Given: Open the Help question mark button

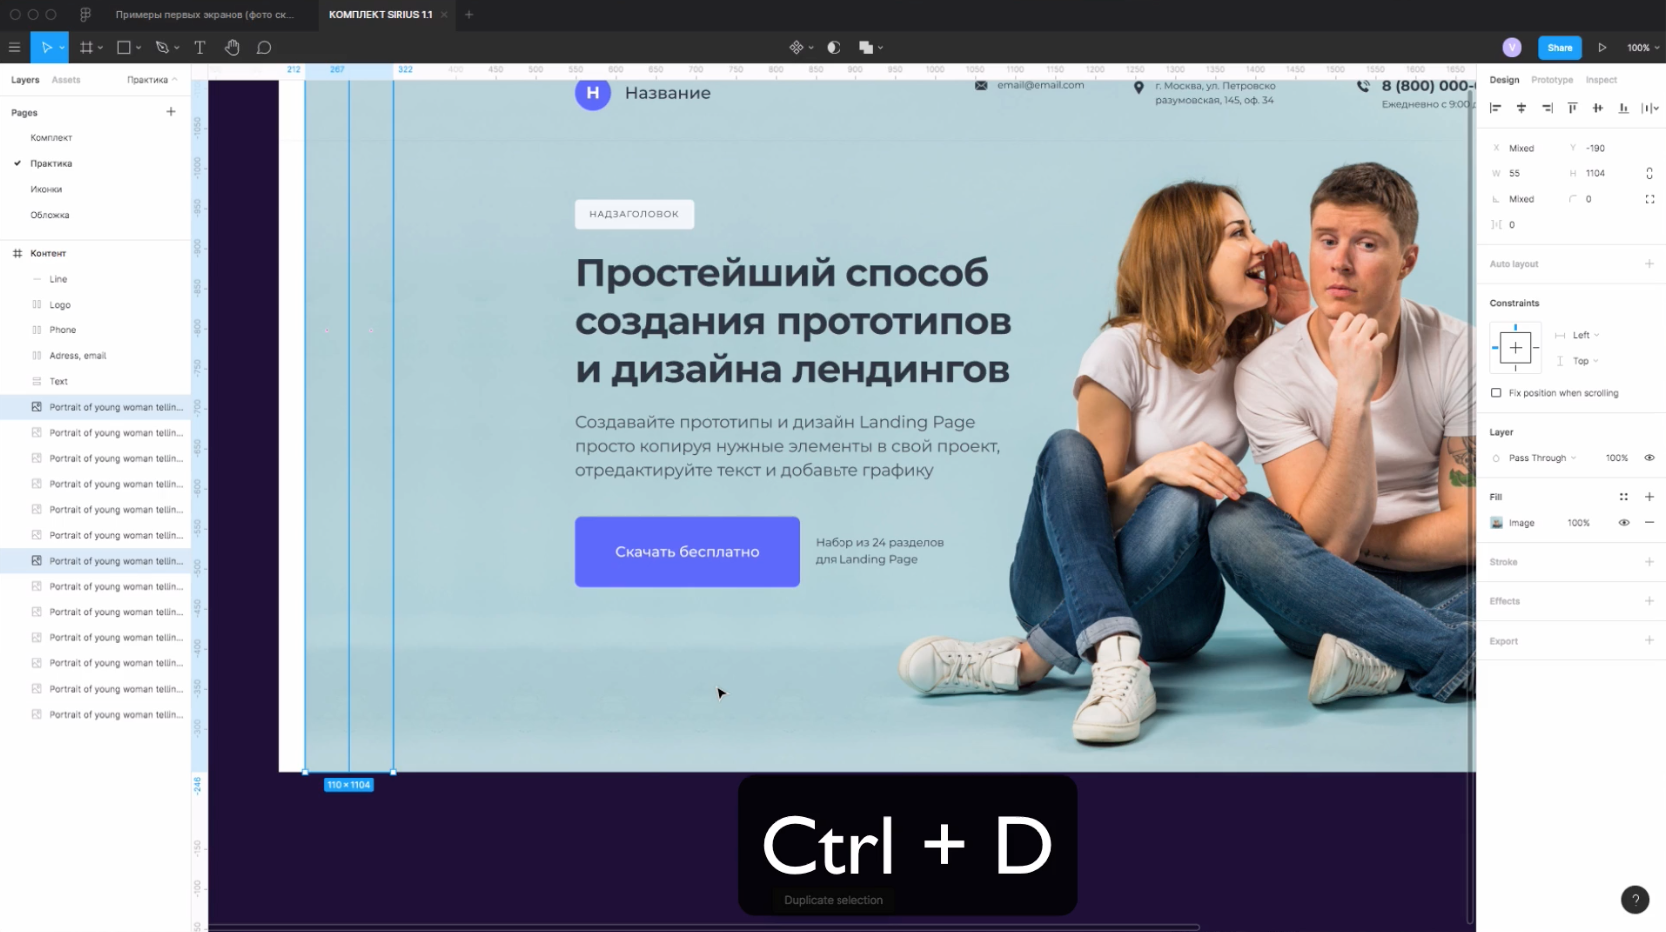Looking at the screenshot, I should (1635, 899).
